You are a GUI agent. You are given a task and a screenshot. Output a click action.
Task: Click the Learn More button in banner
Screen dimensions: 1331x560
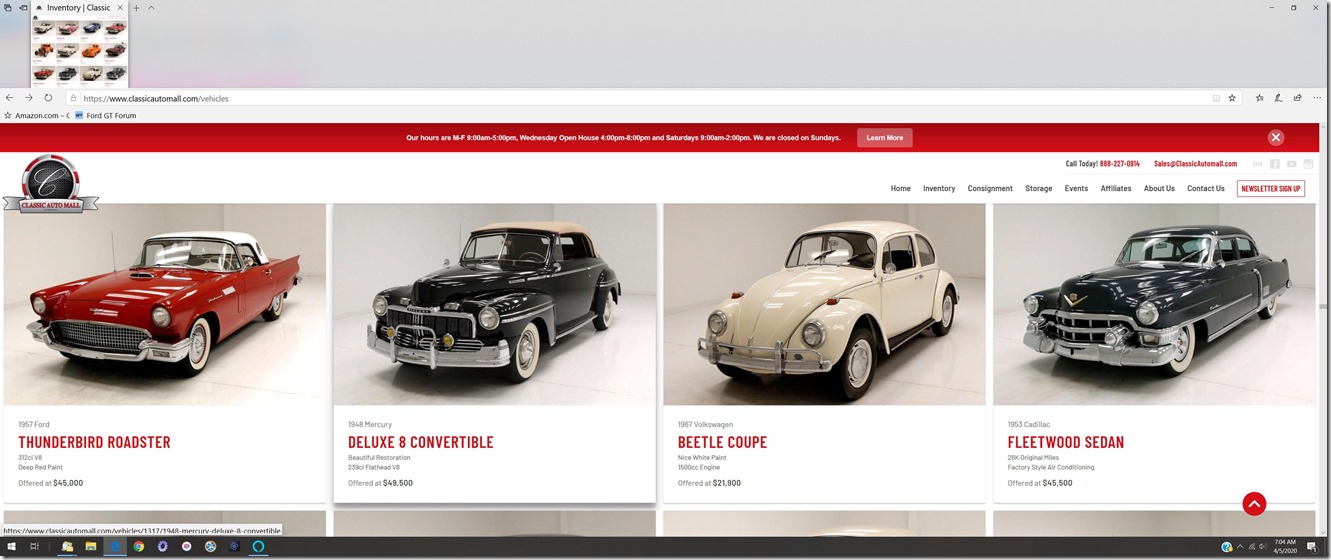point(884,138)
